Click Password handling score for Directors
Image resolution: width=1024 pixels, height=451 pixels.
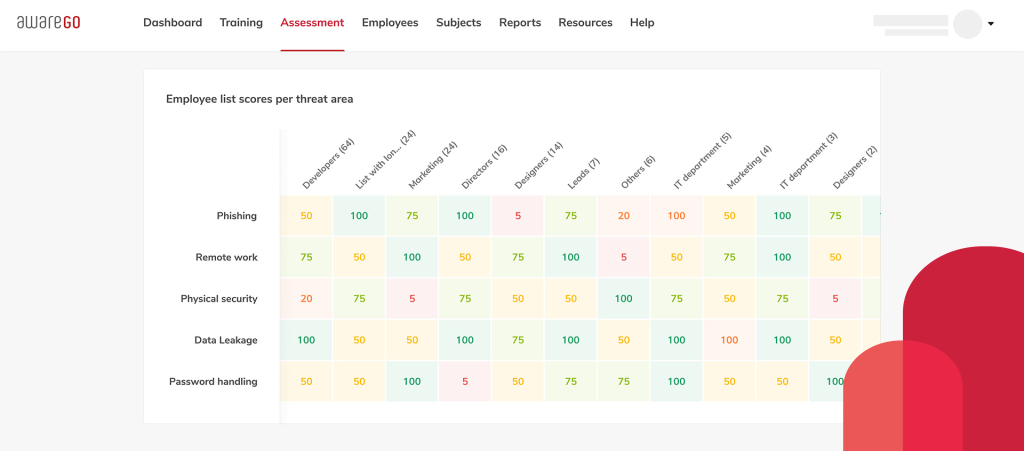click(x=465, y=382)
